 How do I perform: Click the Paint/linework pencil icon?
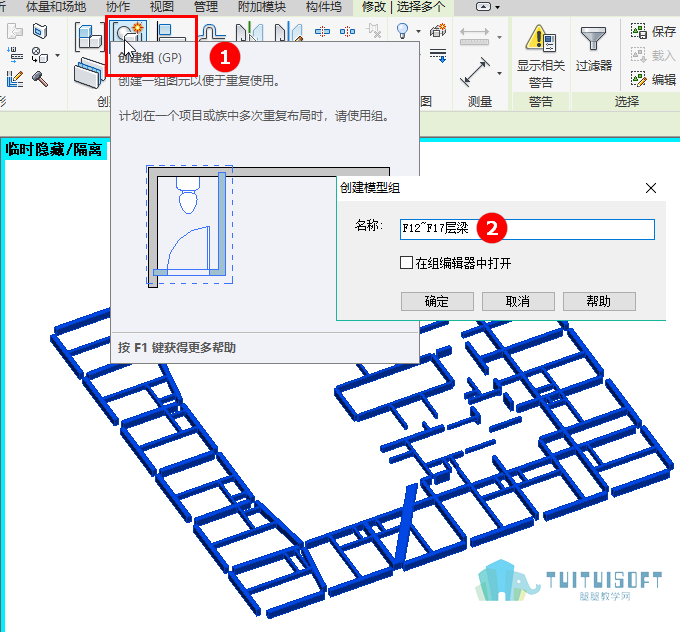coord(15,79)
